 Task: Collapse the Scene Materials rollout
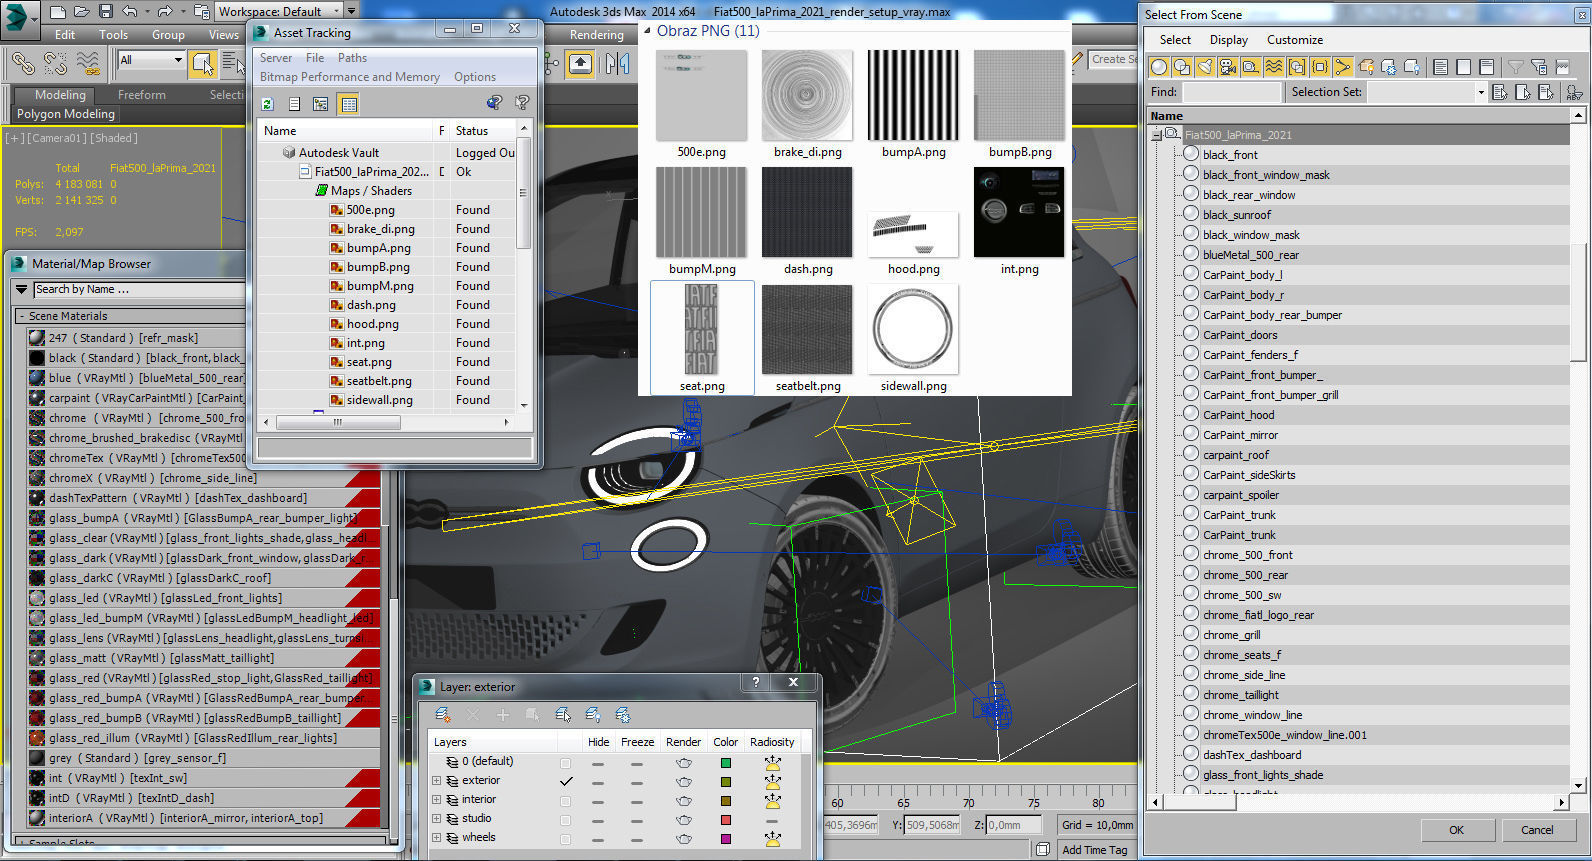pos(22,316)
